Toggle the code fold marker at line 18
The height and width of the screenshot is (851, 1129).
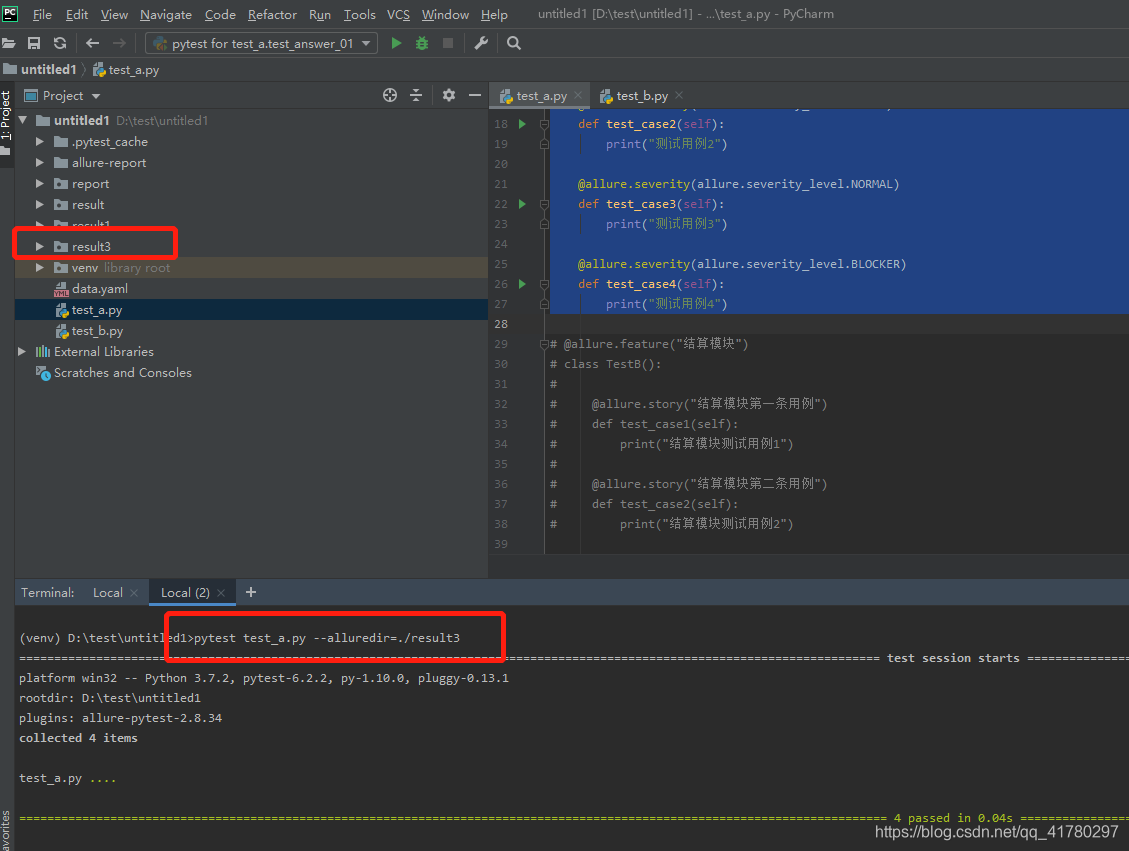click(544, 124)
